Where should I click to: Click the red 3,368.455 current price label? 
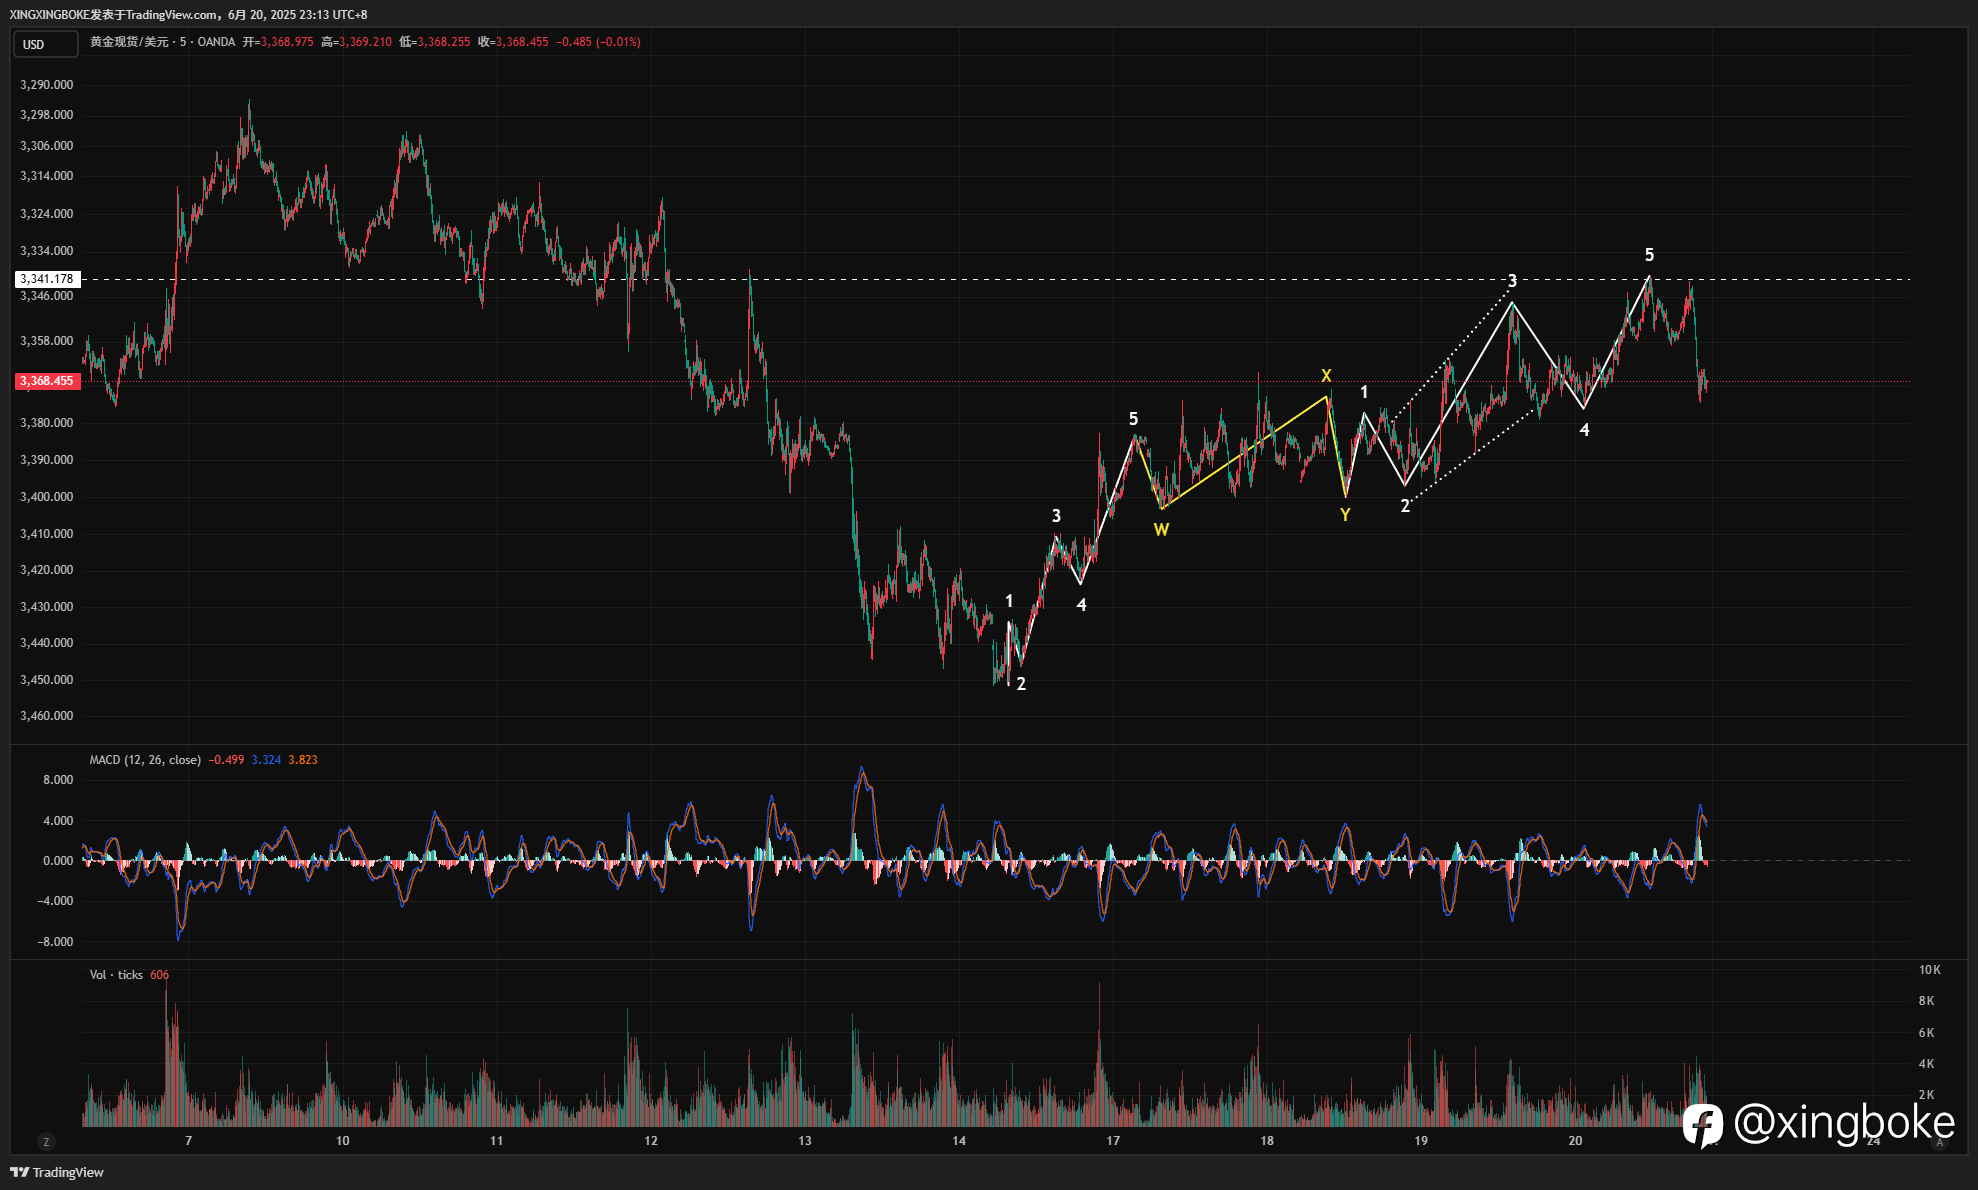coord(47,381)
